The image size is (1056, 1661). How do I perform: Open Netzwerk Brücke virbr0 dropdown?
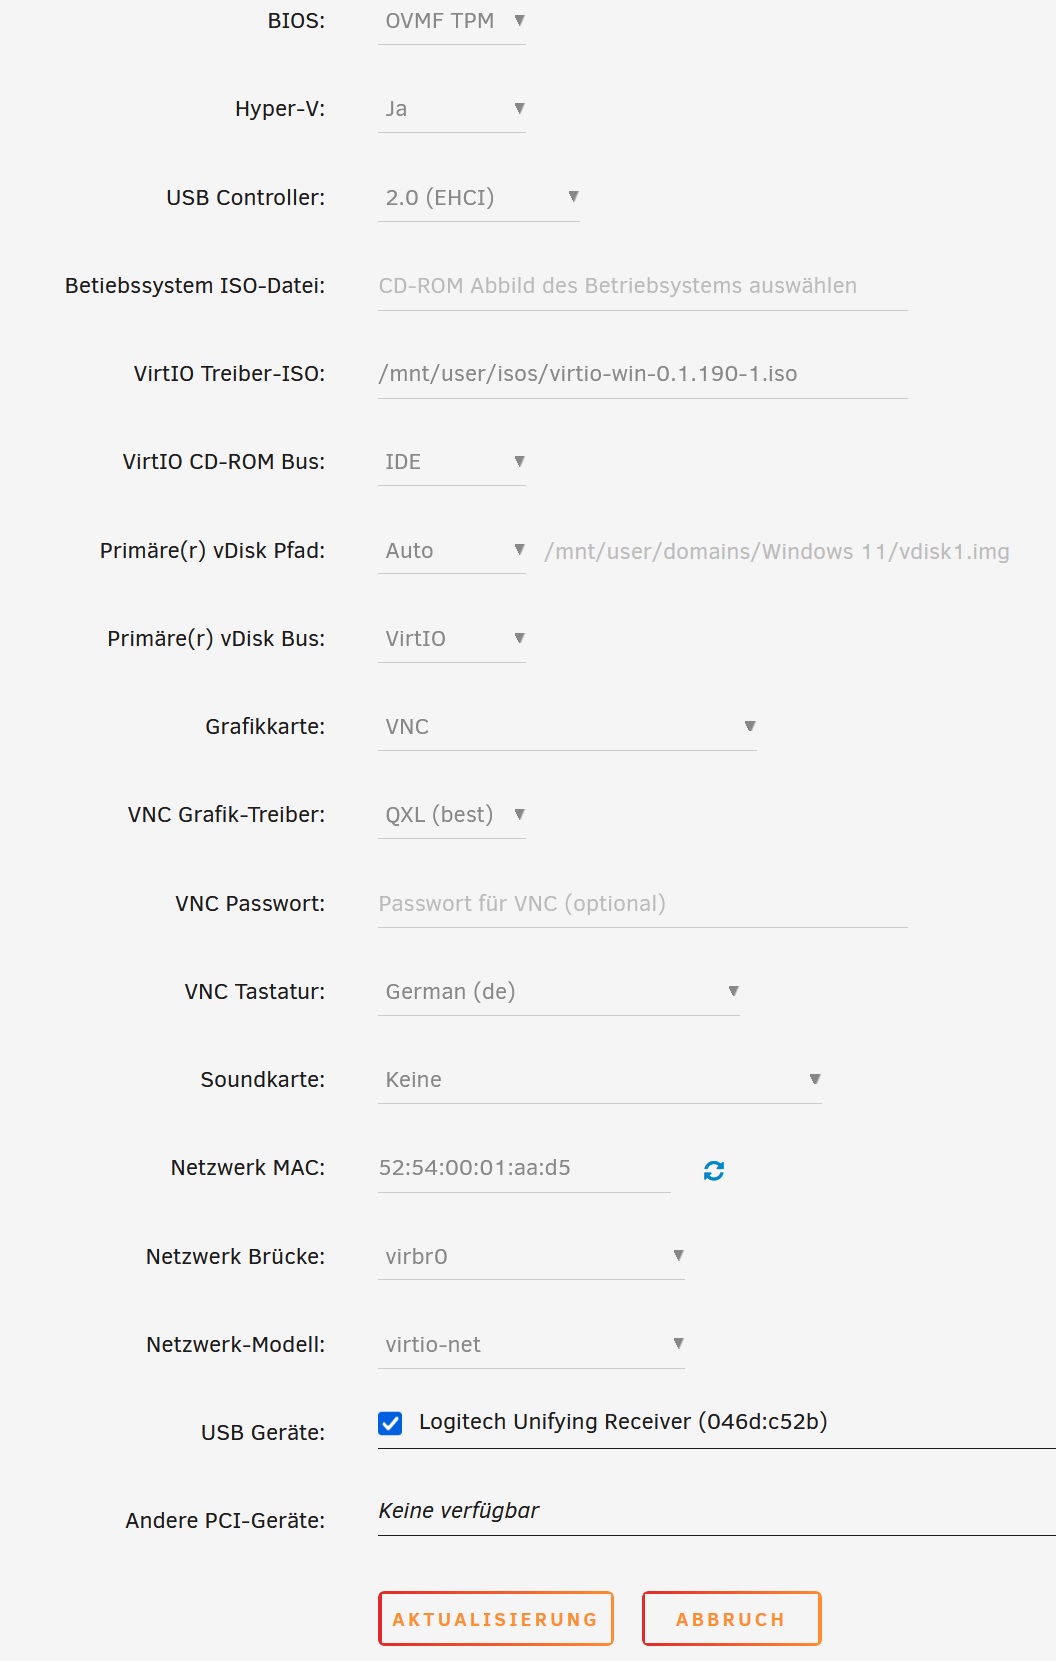coord(531,1256)
